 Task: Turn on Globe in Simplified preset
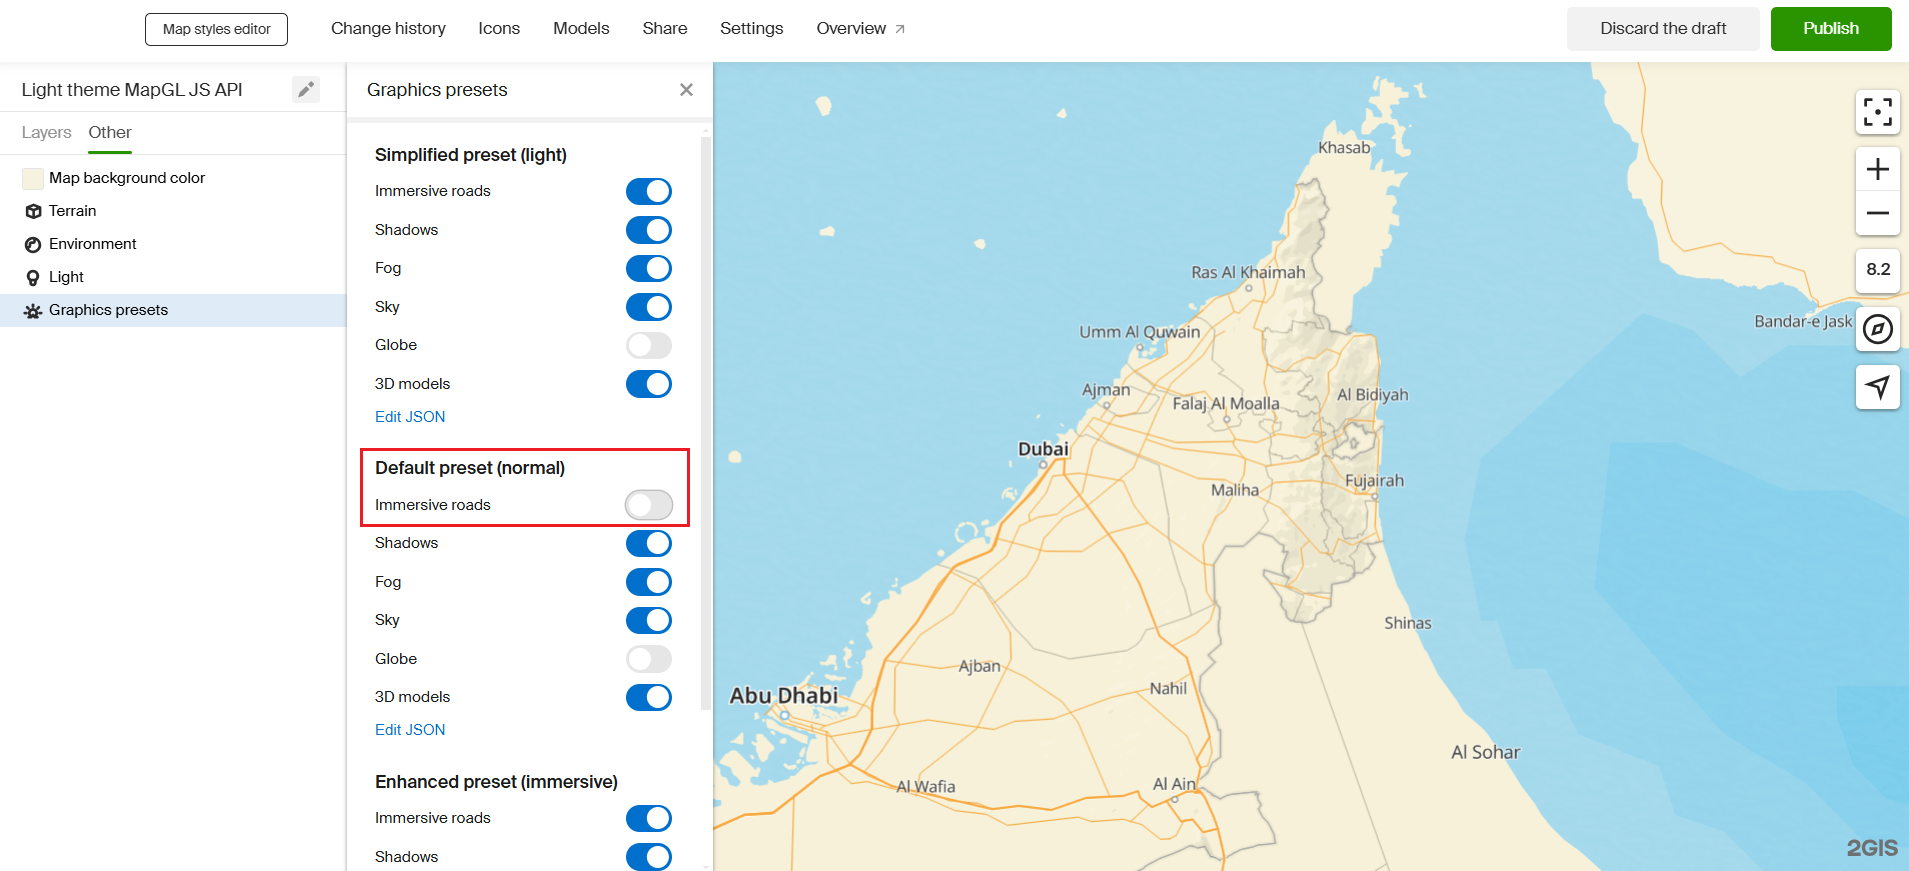[x=649, y=346]
